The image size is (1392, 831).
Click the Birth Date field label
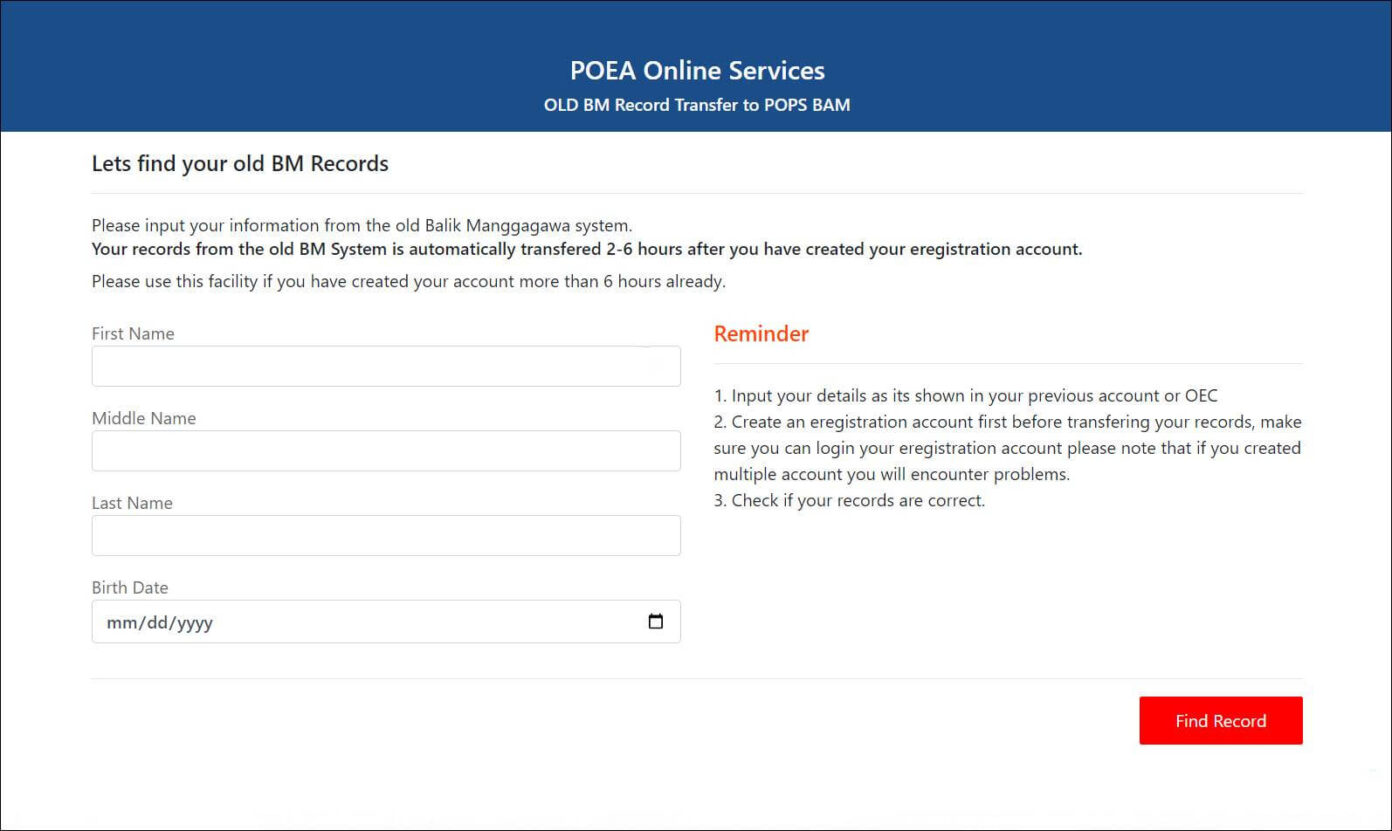point(130,587)
